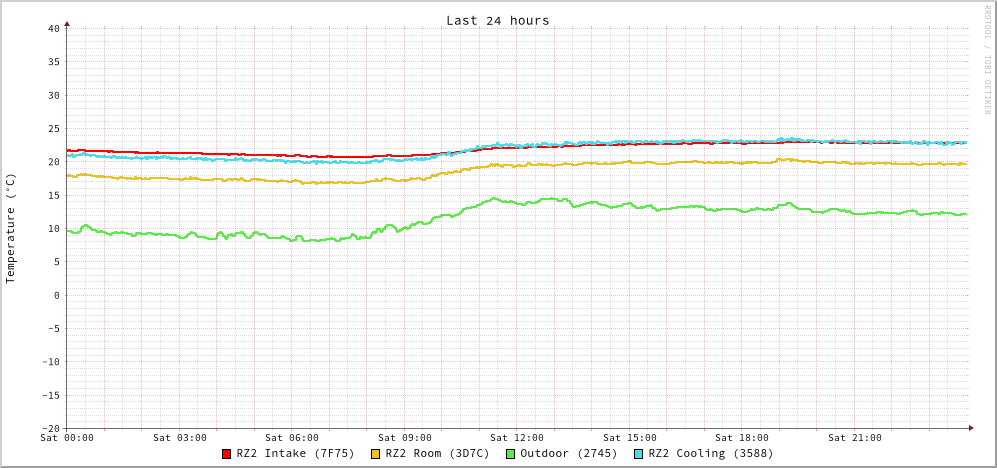
Task: Click the green Outdoor legend swatch
Action: [510, 454]
